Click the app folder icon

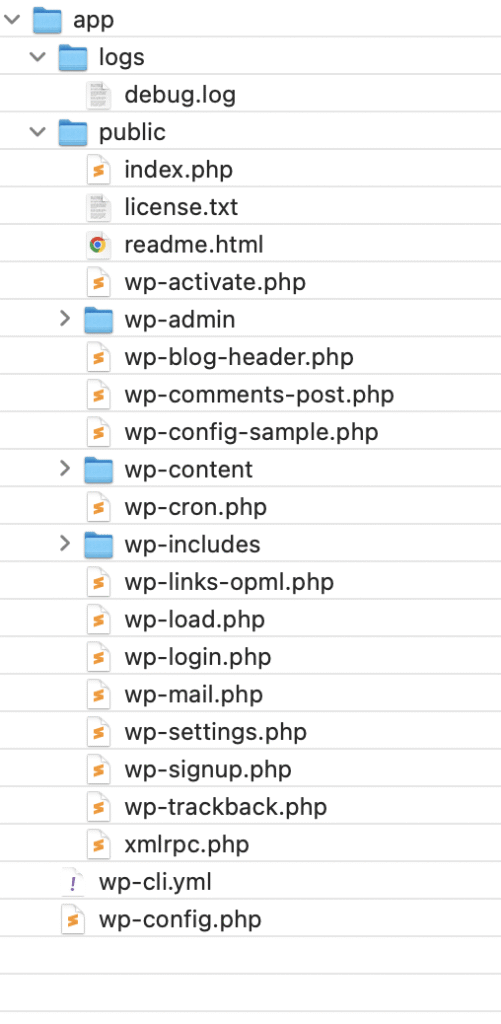tap(47, 20)
